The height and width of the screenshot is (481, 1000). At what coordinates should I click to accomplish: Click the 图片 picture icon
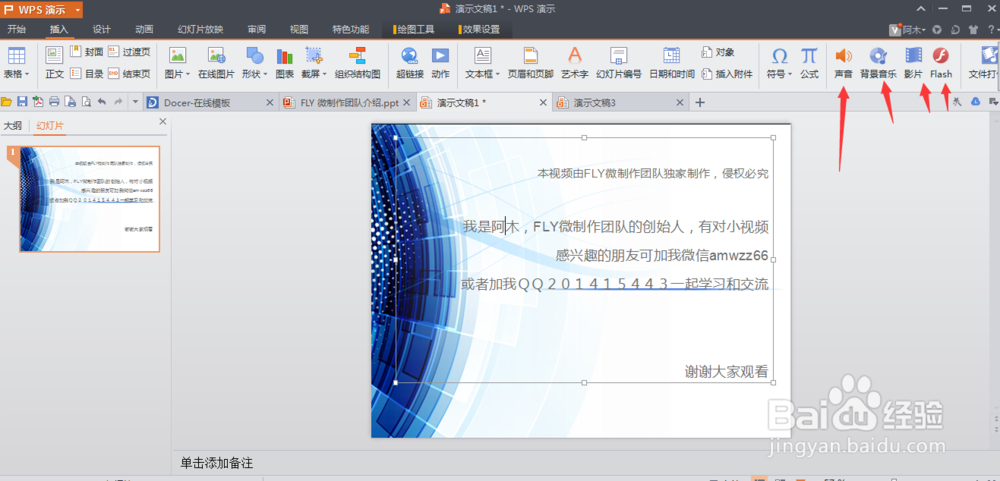coord(177,56)
